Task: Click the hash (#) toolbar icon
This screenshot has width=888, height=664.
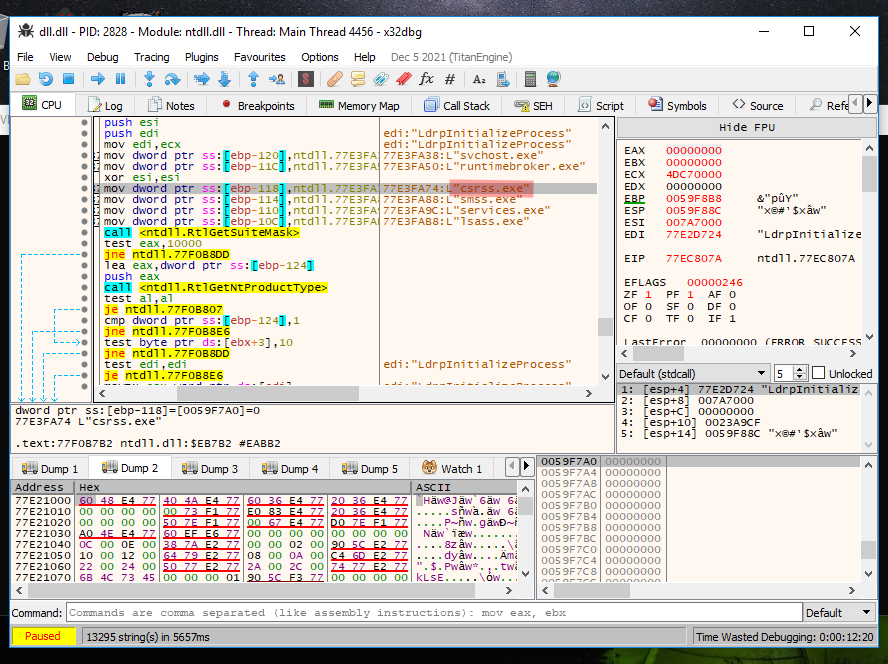Action: [x=450, y=79]
